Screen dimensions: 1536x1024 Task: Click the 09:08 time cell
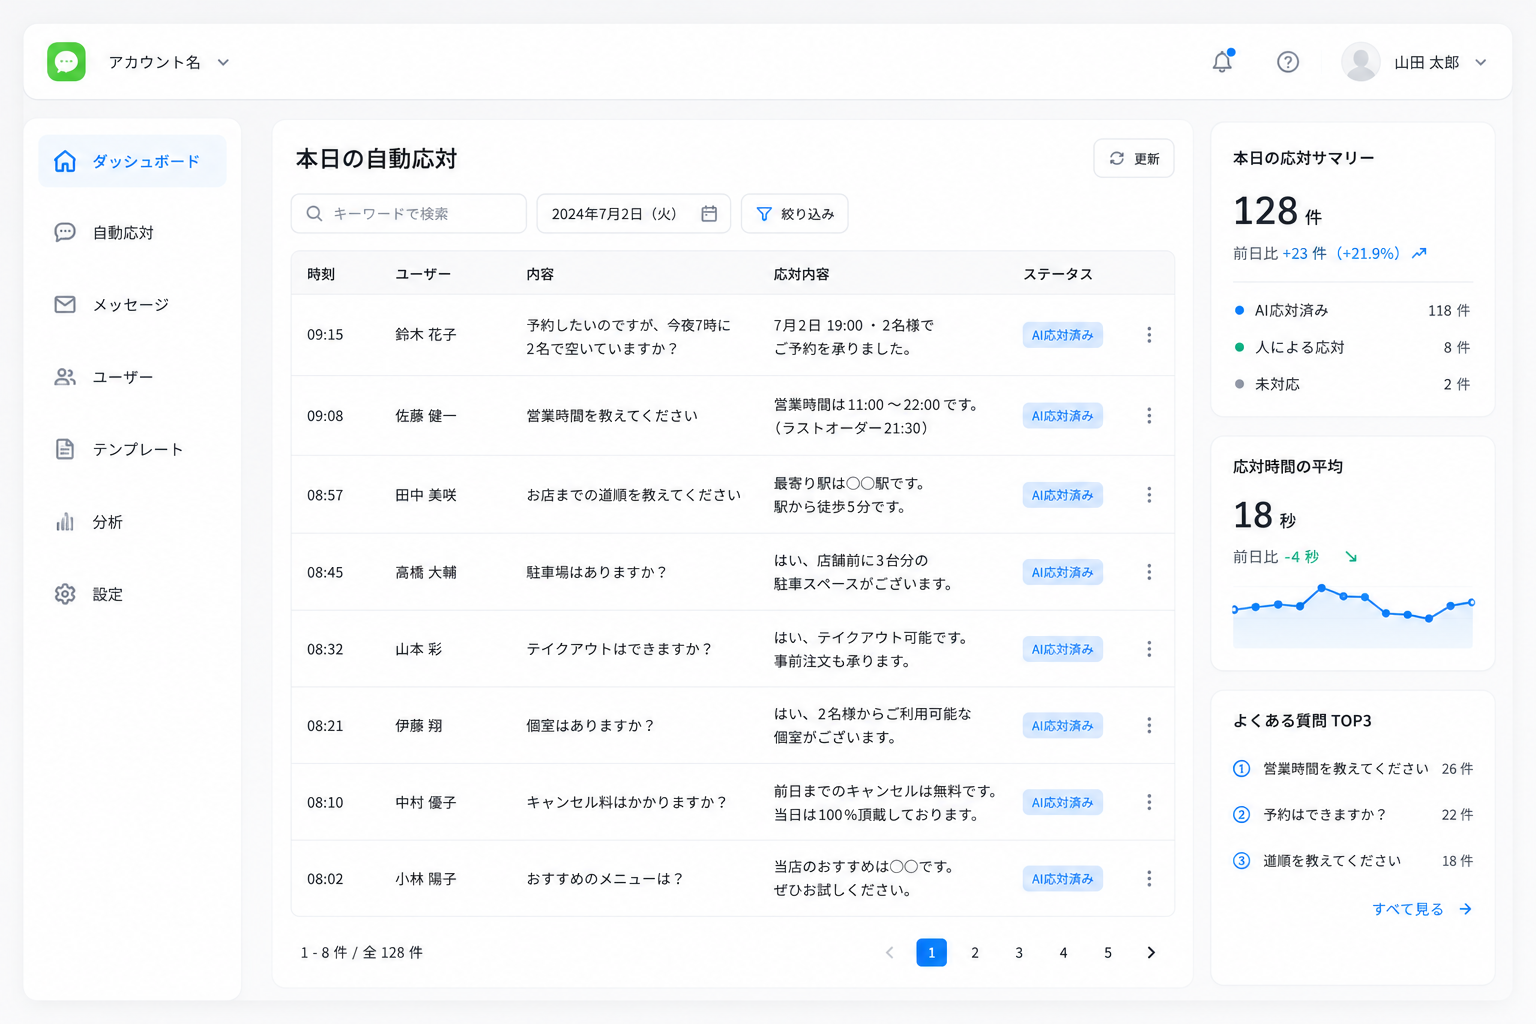[x=325, y=416]
